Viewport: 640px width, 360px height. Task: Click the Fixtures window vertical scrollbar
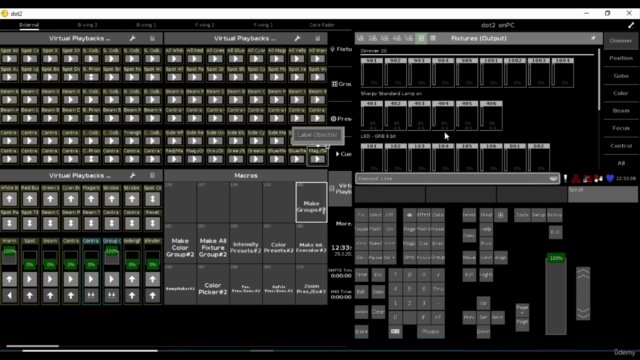pos(599,80)
